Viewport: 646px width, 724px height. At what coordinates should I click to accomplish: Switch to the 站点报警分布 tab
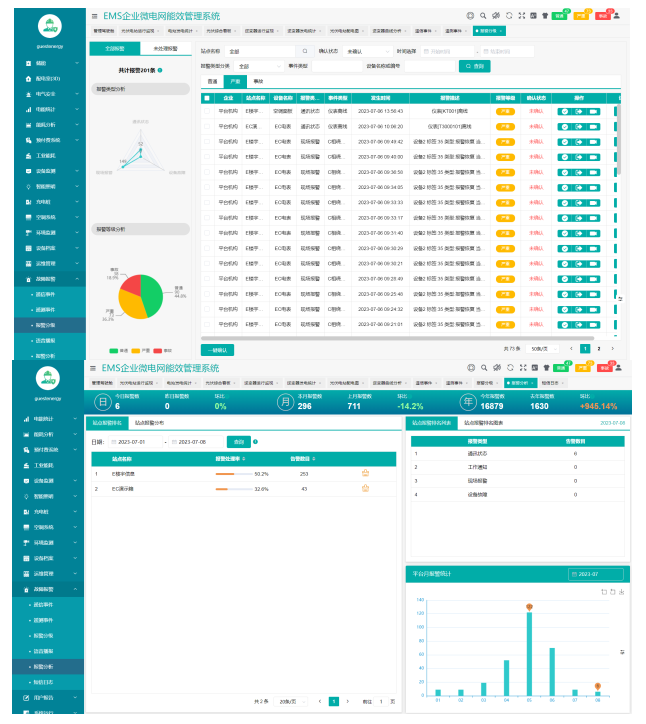point(149,423)
